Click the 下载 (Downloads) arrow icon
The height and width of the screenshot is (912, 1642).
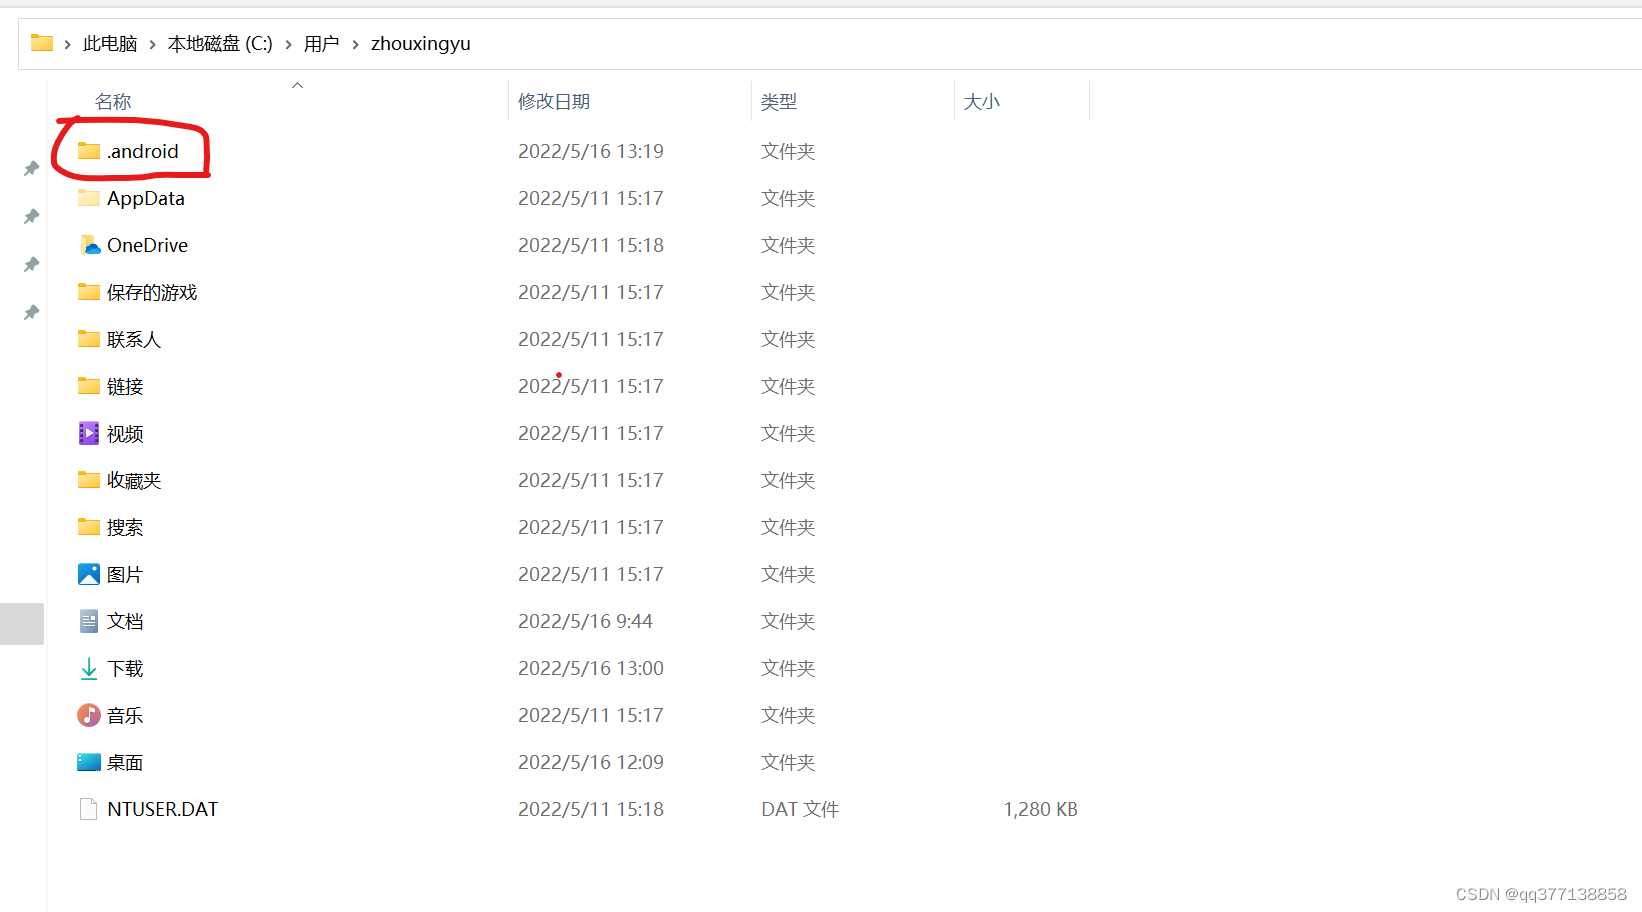tap(88, 667)
